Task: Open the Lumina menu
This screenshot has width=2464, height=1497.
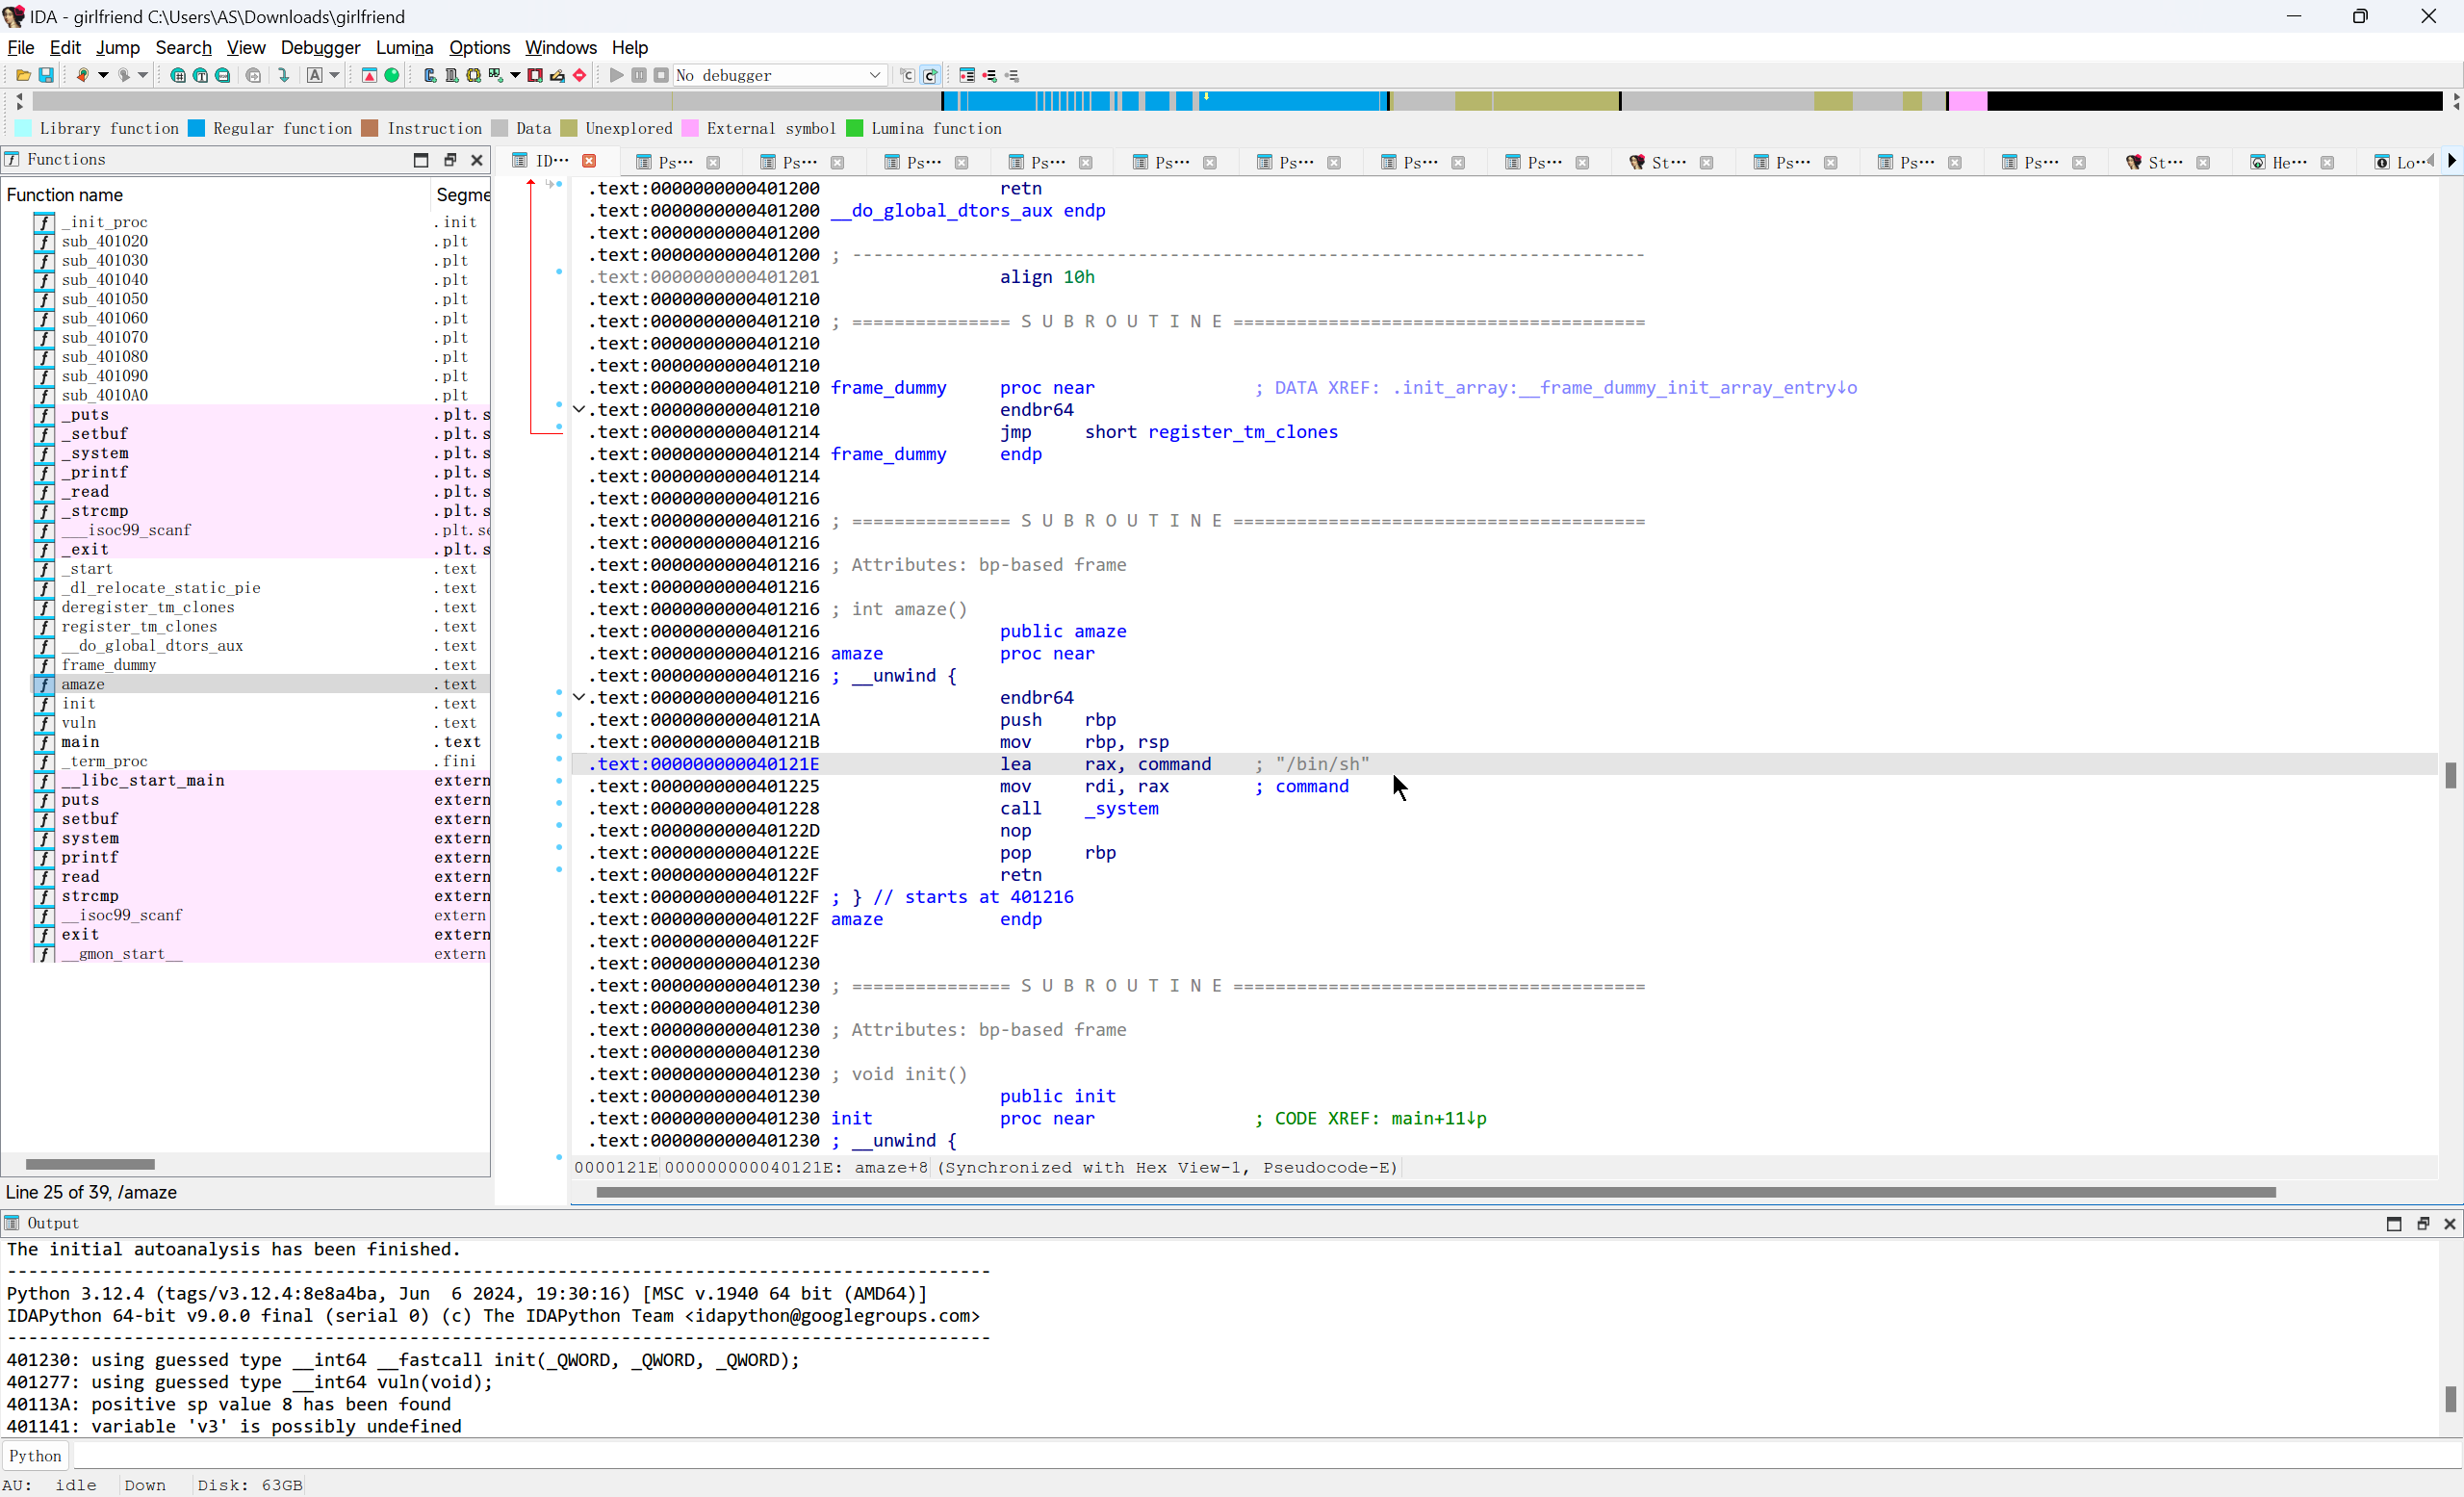Action: pyautogui.click(x=404, y=47)
